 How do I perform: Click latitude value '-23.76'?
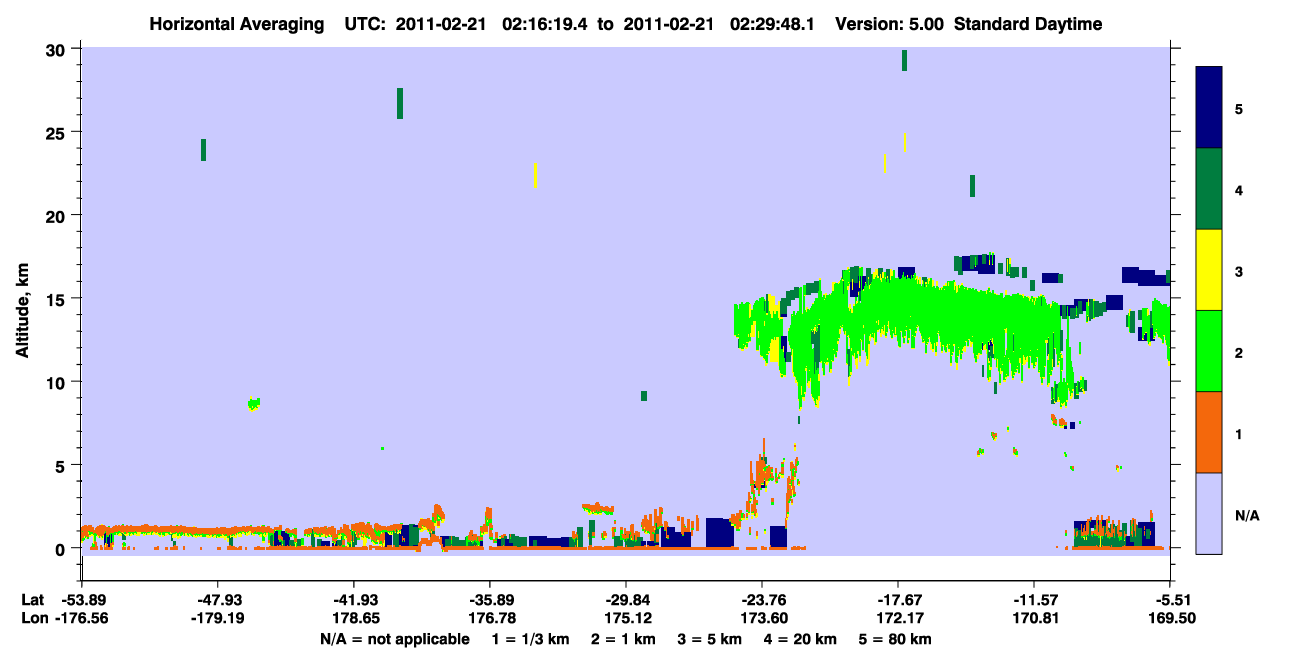762,600
